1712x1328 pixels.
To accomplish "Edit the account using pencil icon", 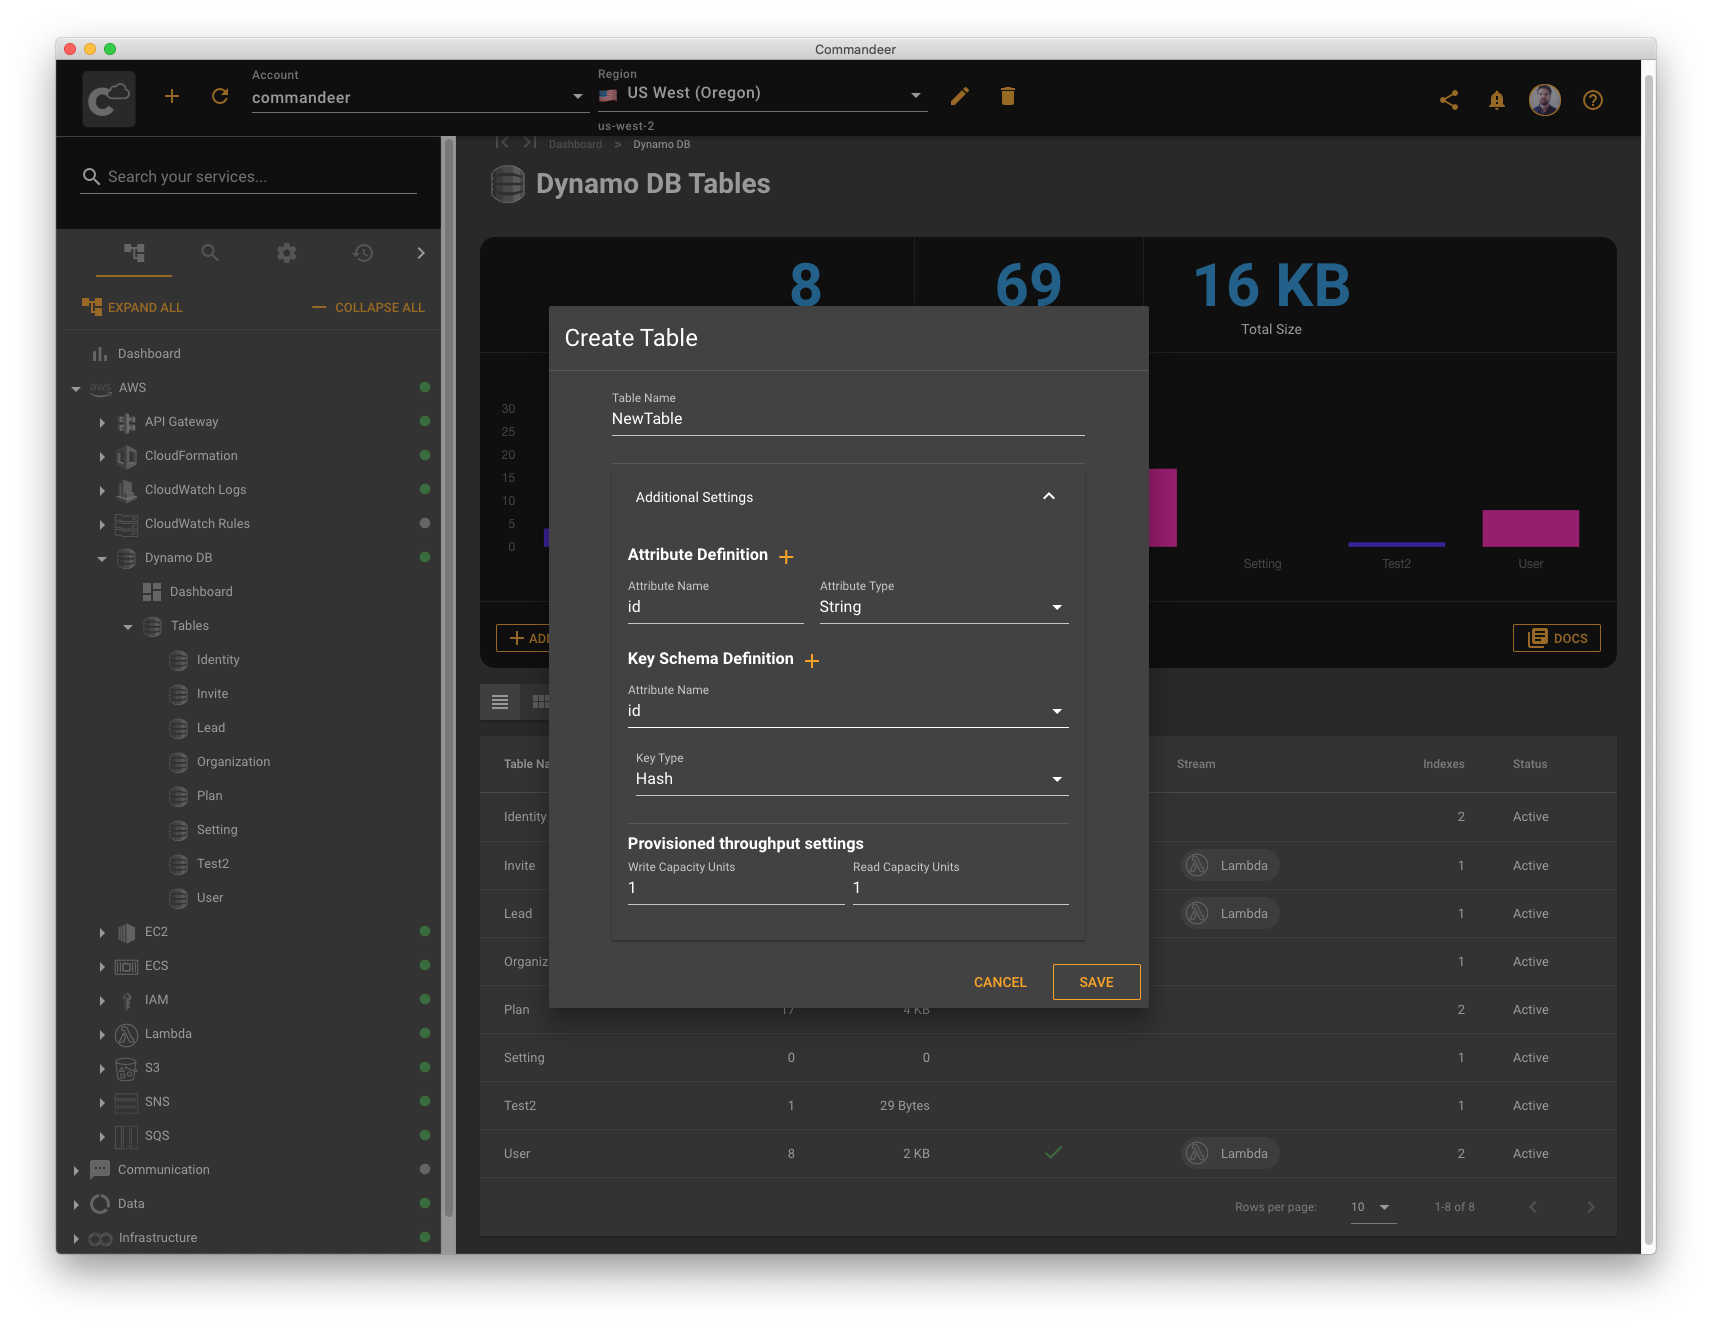I will tap(960, 96).
